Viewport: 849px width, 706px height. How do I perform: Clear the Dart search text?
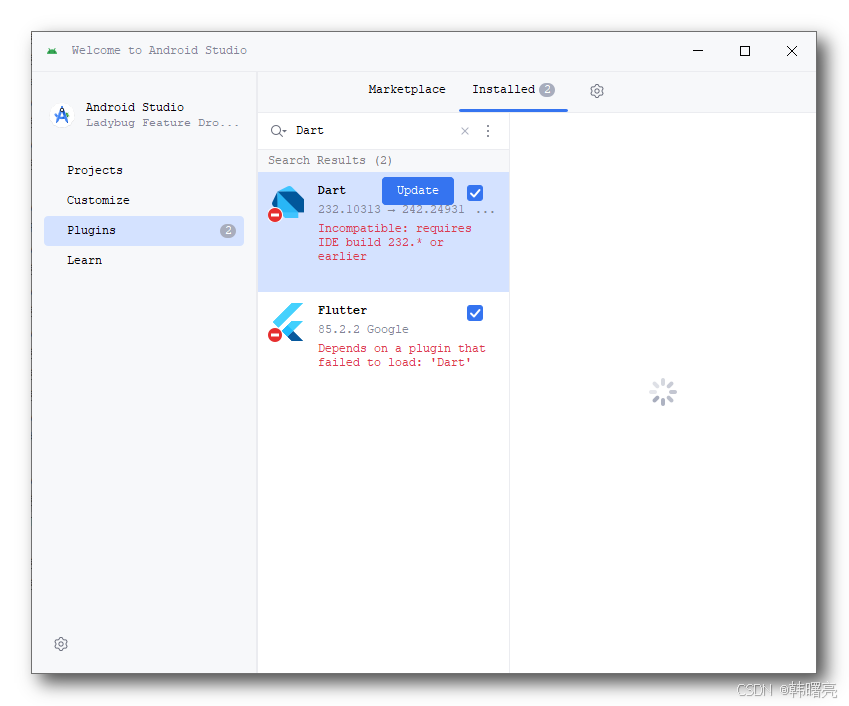pyautogui.click(x=465, y=130)
